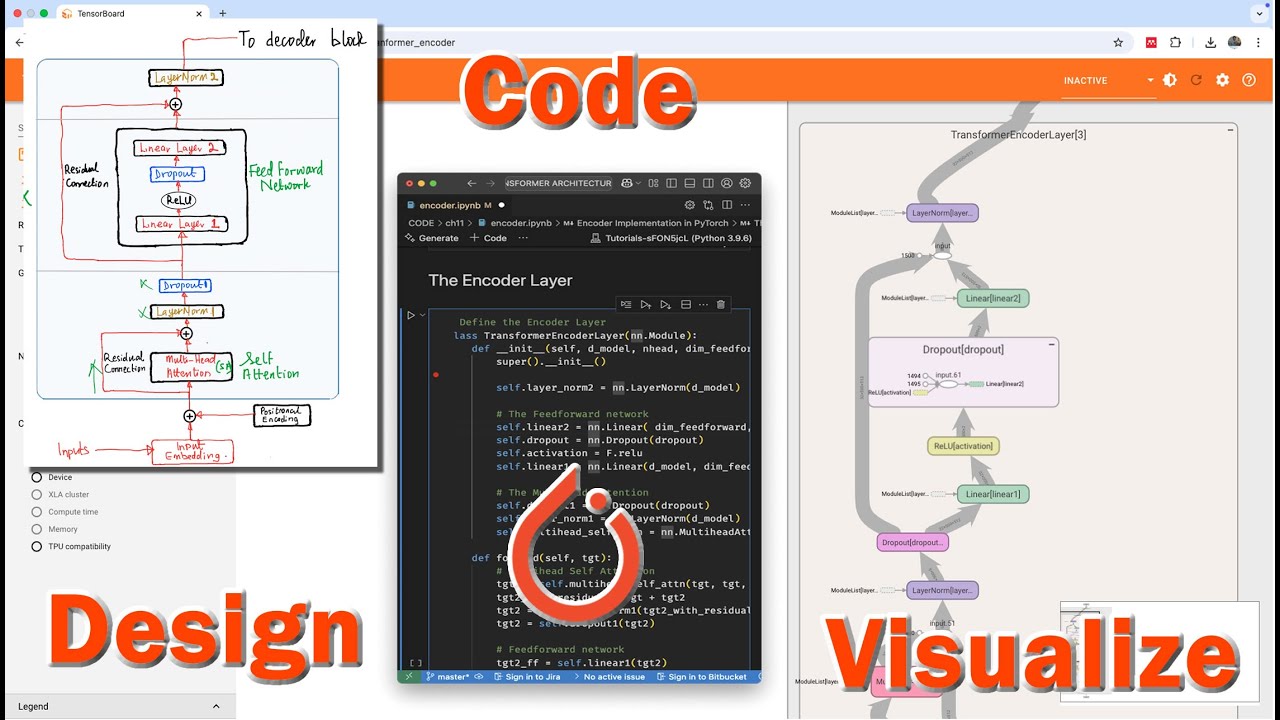This screenshot has width=1280, height=720.
Task: Open notebook diff icon in editor actions
Action: click(x=708, y=205)
